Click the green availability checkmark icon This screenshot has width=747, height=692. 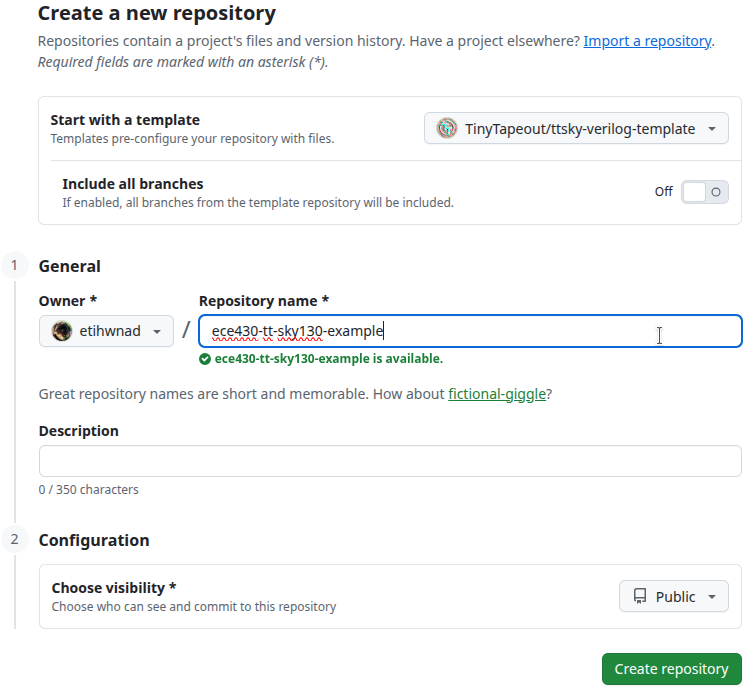point(205,359)
